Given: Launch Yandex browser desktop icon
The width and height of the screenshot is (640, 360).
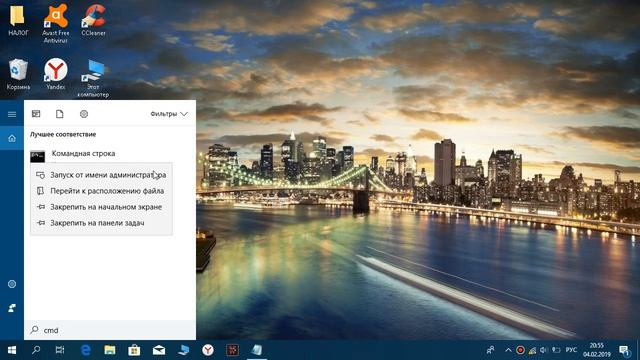Looking at the screenshot, I should click(x=56, y=74).
